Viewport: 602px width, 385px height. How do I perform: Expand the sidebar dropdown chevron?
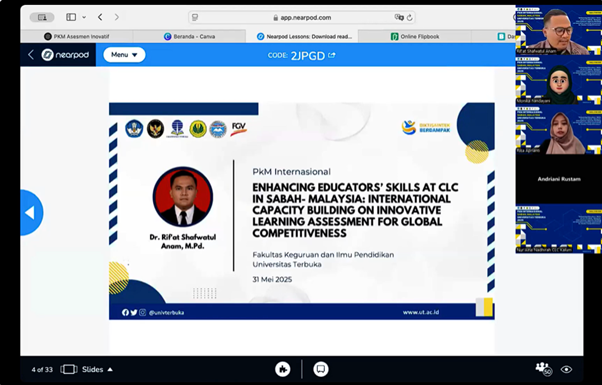coord(84,17)
